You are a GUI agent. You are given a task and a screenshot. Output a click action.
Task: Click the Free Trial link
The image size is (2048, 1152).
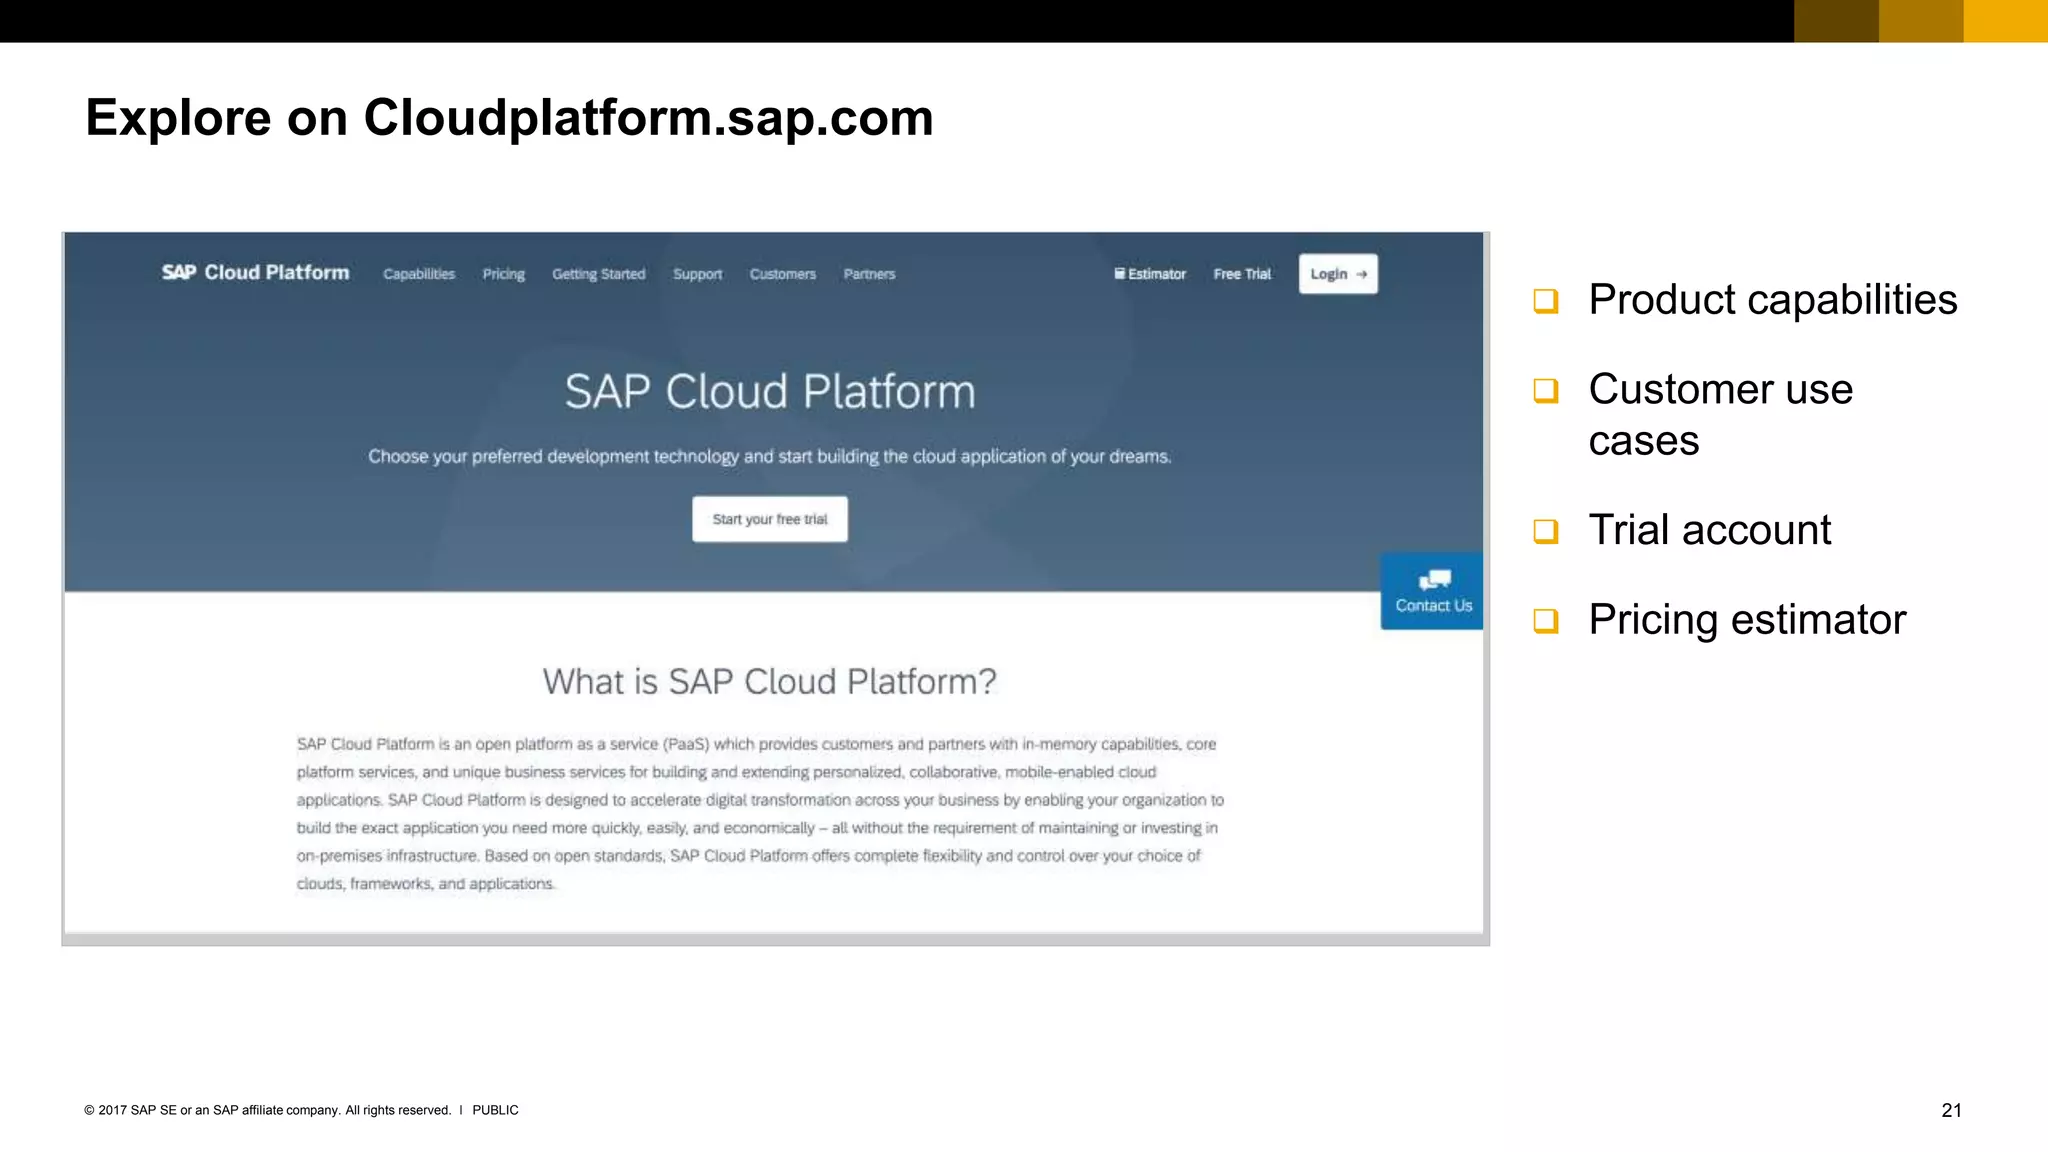coord(1242,274)
